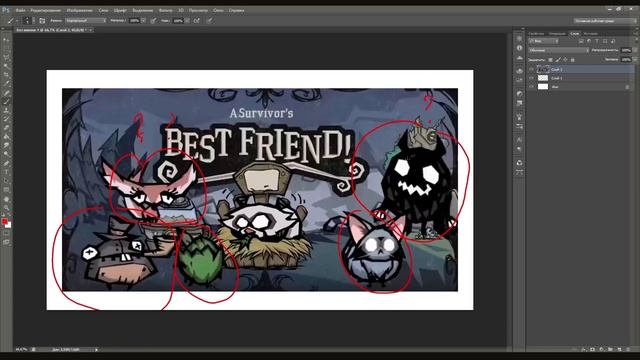Image resolution: width=640 pixels, height=360 pixels.
Task: Open layer opacity slider arrow
Action: click(x=635, y=50)
